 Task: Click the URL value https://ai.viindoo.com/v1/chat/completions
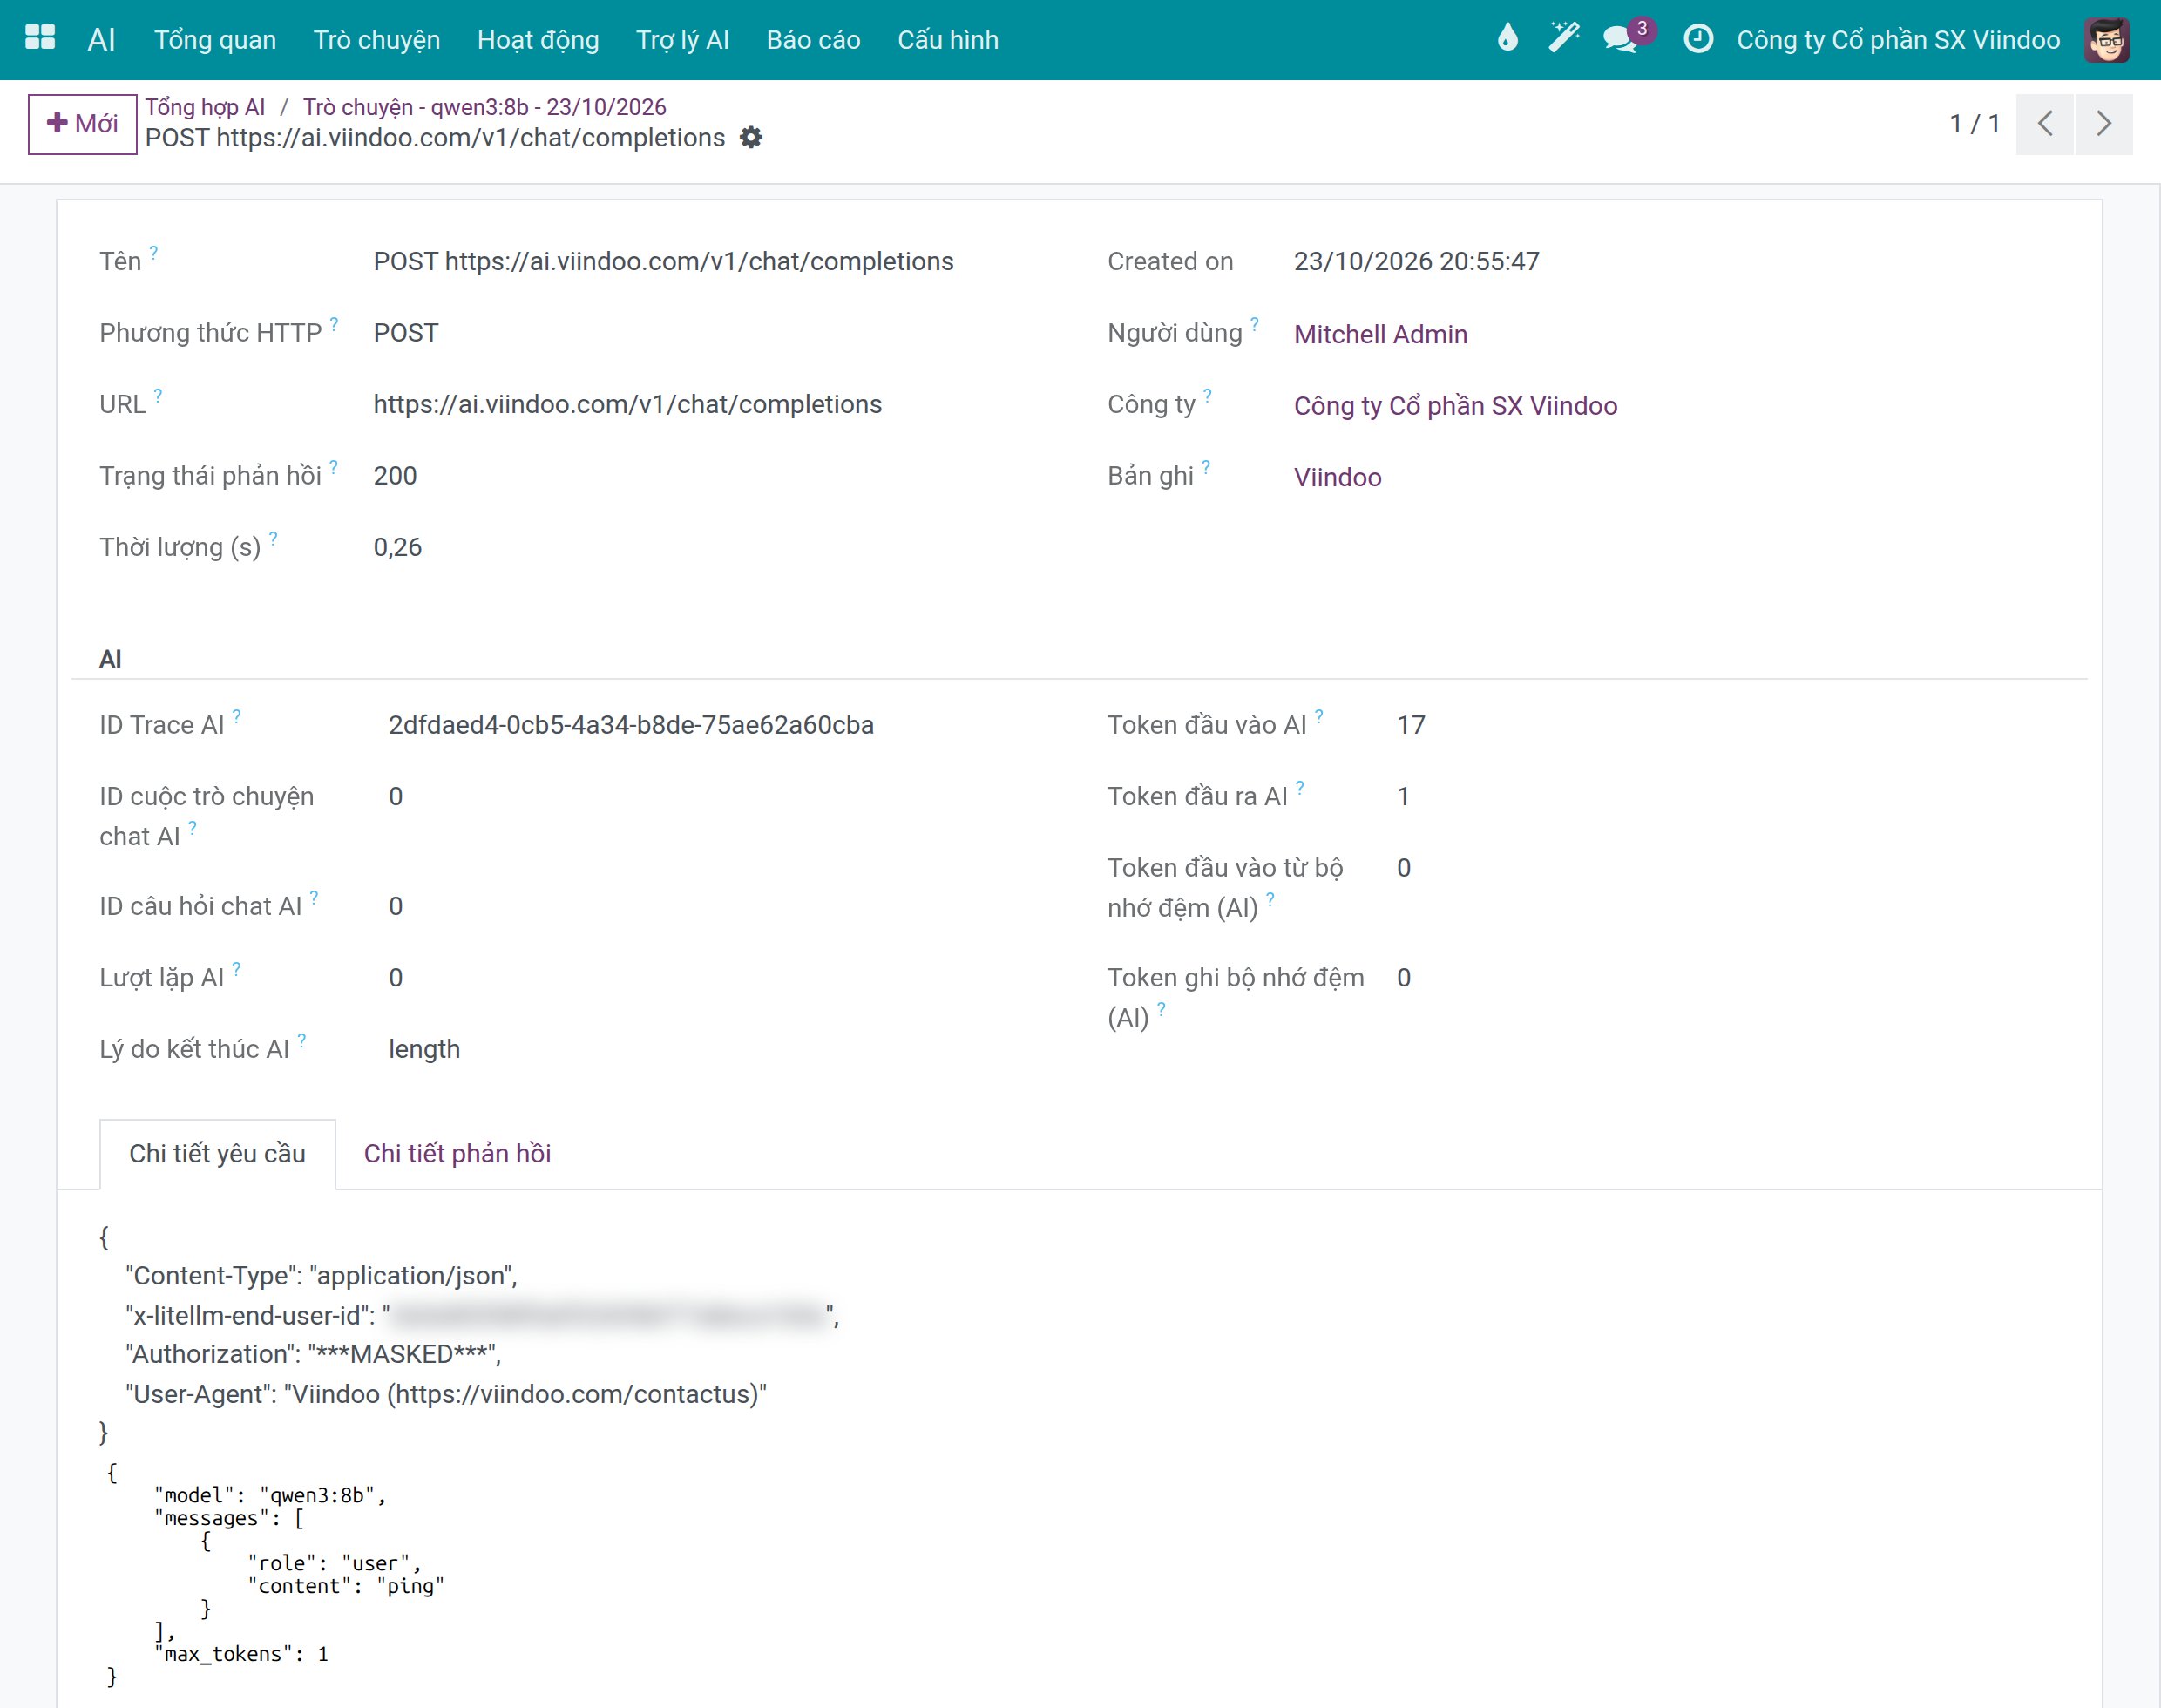[628, 404]
